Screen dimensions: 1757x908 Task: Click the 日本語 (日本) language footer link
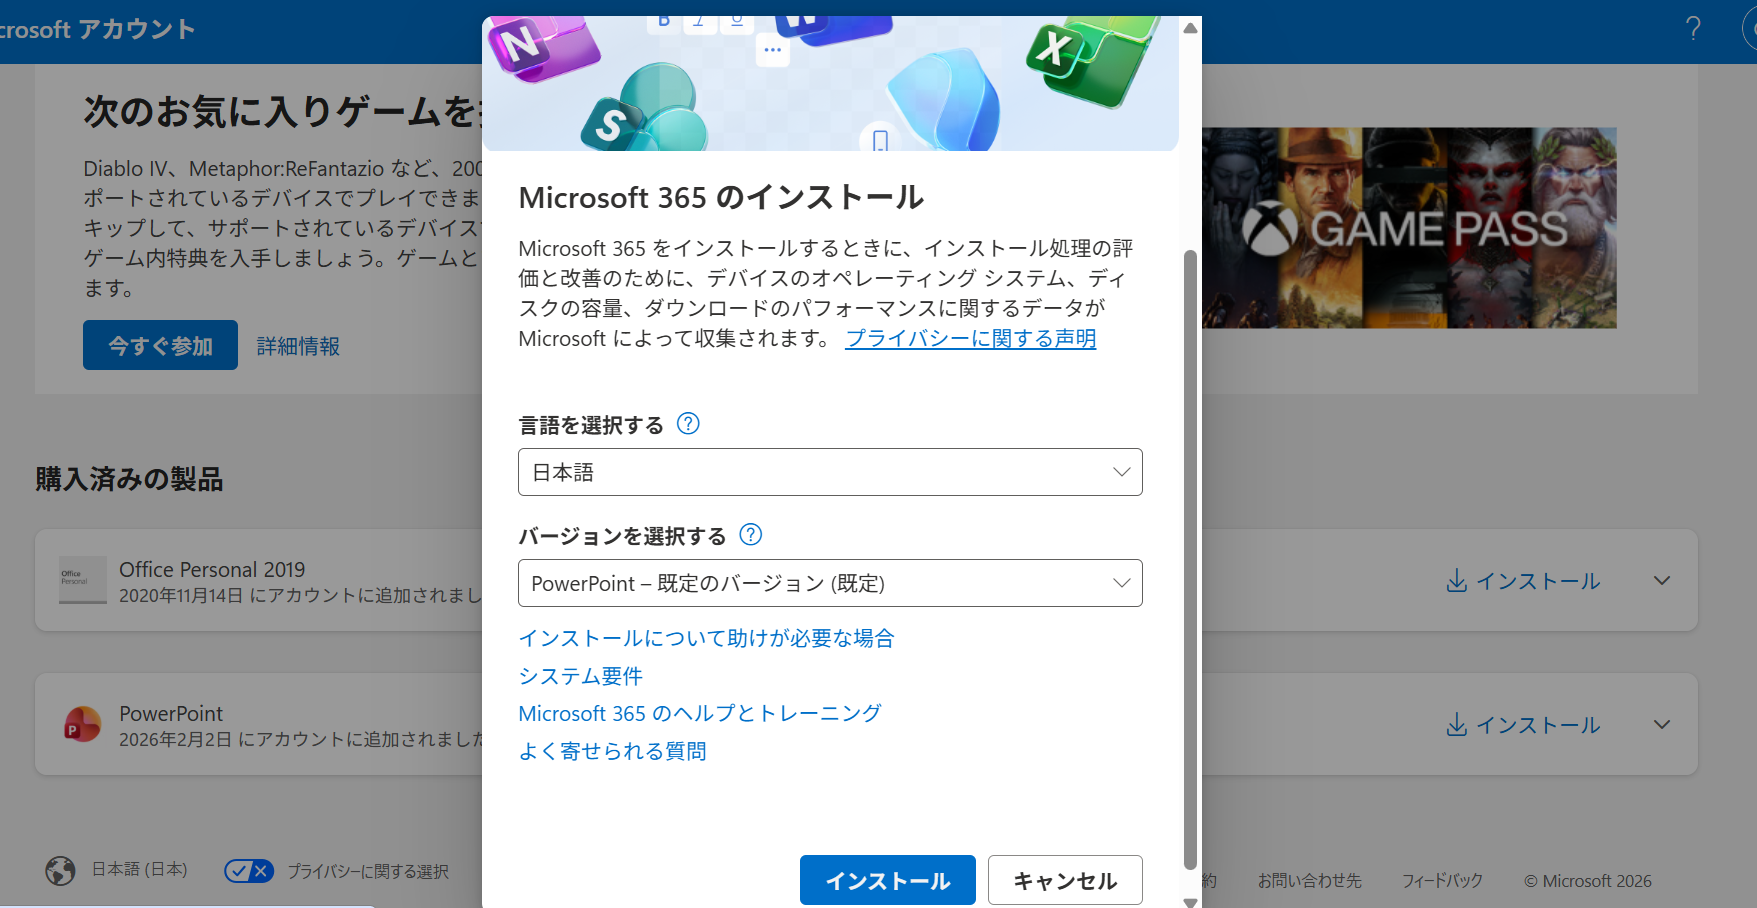(139, 870)
